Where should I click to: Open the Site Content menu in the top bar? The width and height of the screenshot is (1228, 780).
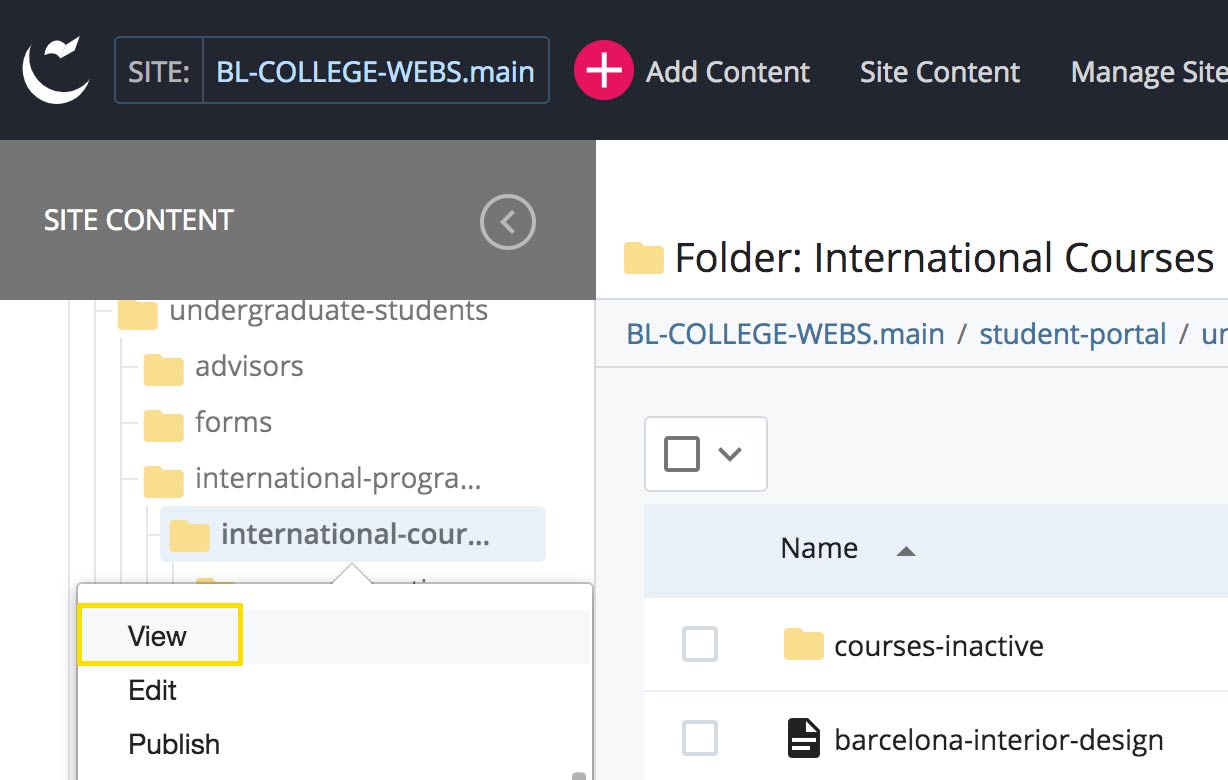pos(940,71)
